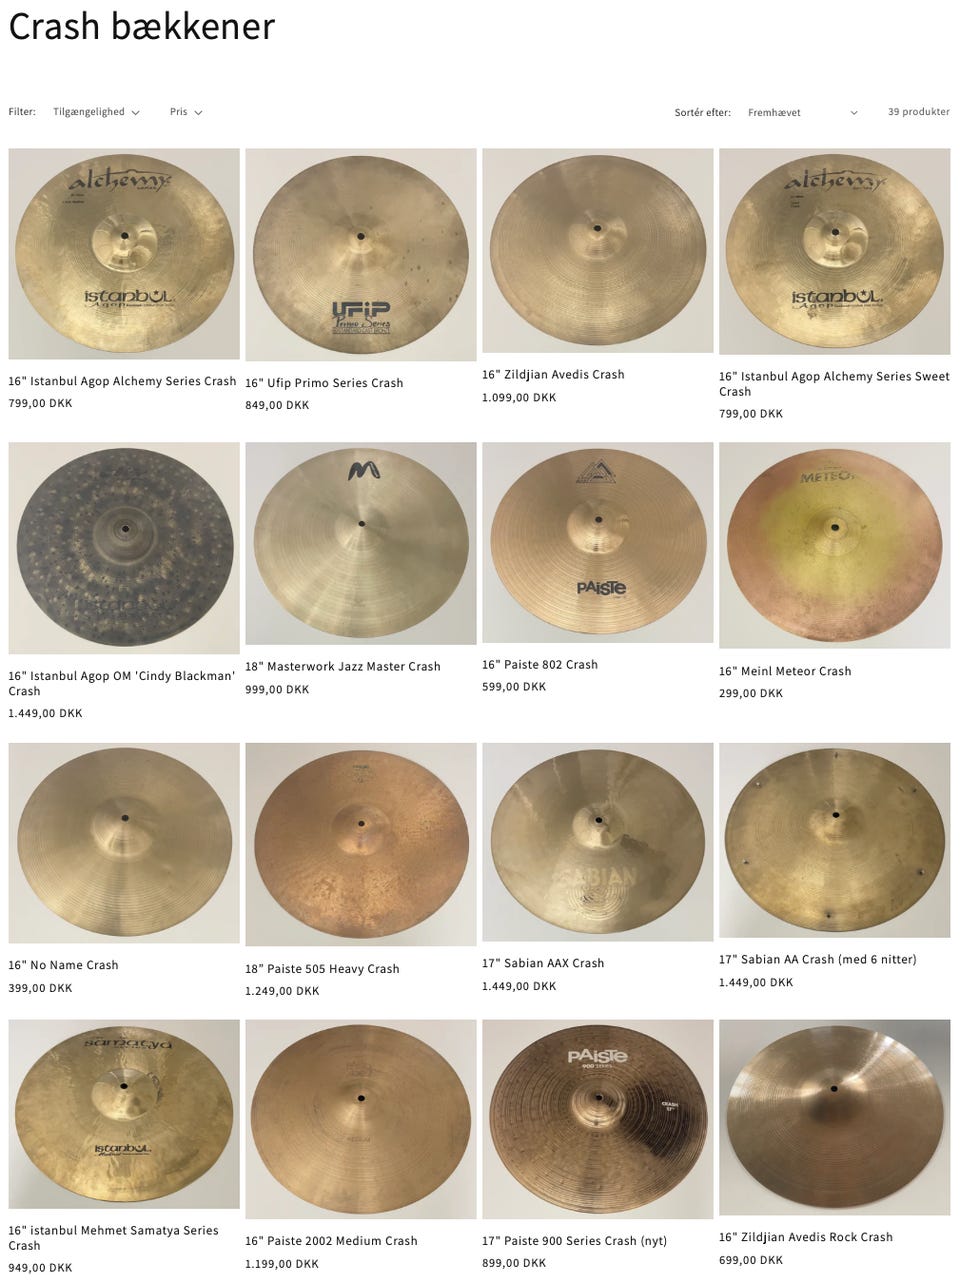This screenshot has height=1283, width=960.
Task: Open the Sortér efter Fremhævet dropdown
Action: 803,113
